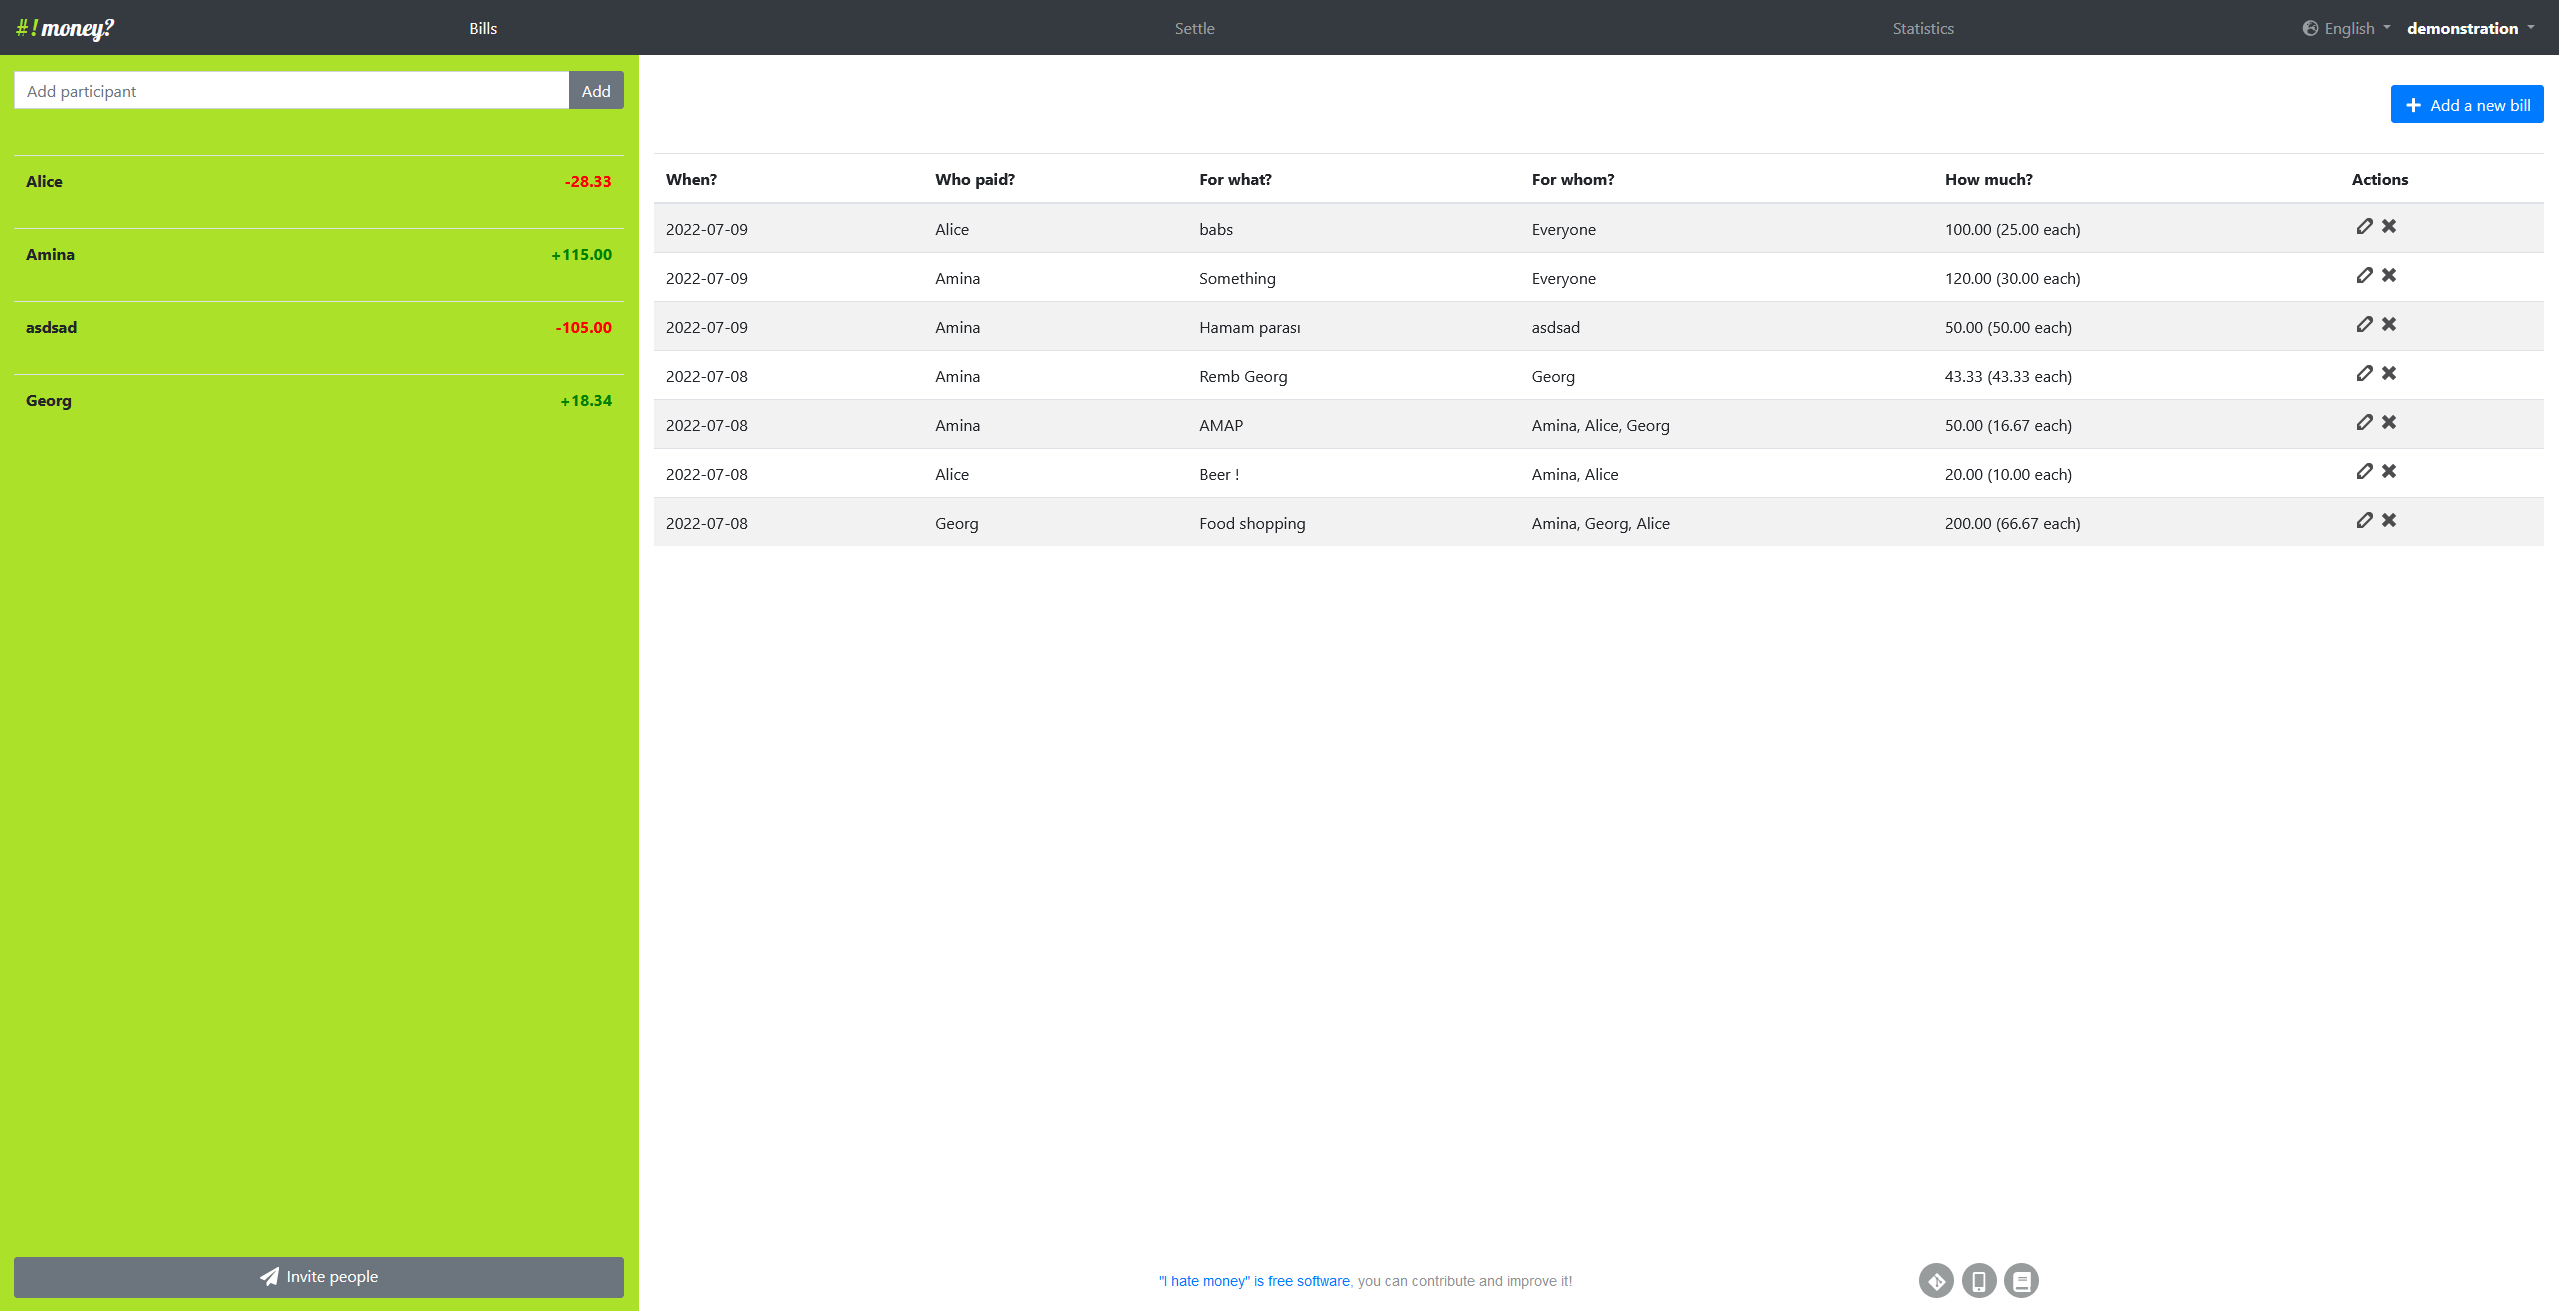Click Add a new bill button
The width and height of the screenshot is (2559, 1311).
[2466, 105]
